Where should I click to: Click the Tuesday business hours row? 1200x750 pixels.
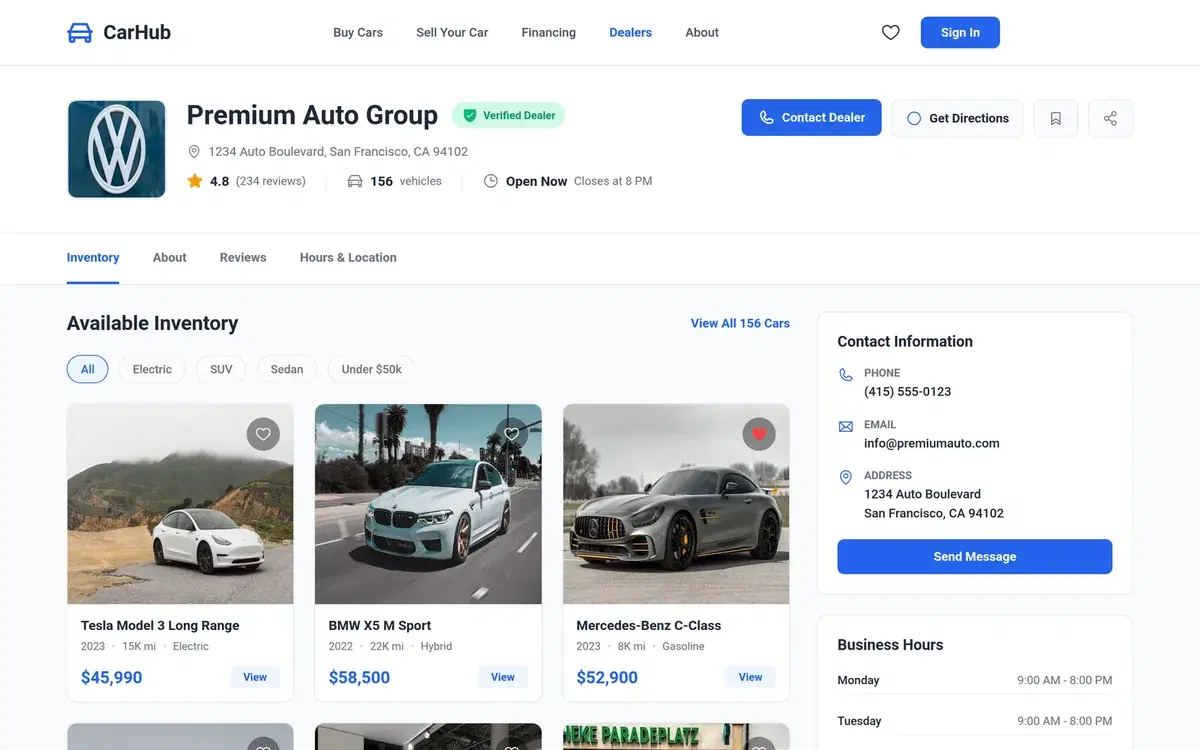[x=975, y=721]
